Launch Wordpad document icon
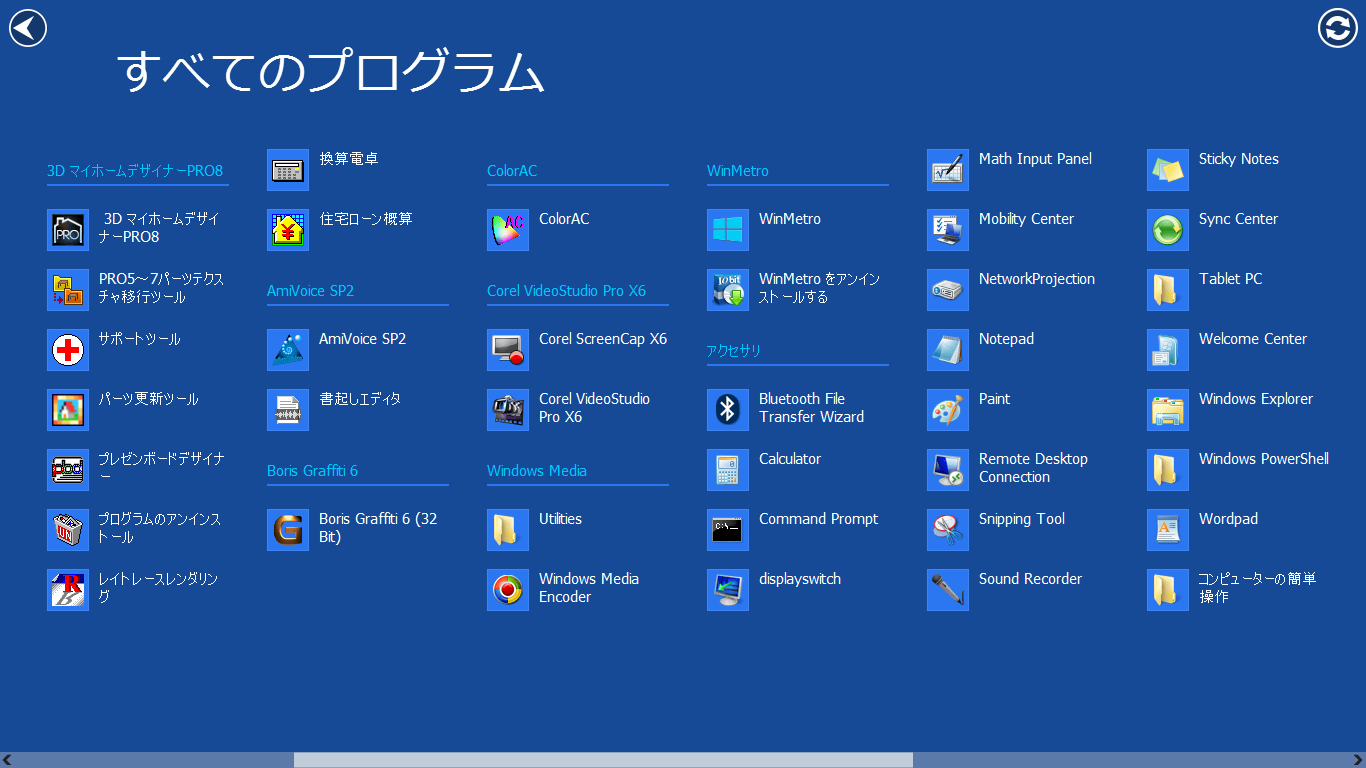 click(1168, 530)
